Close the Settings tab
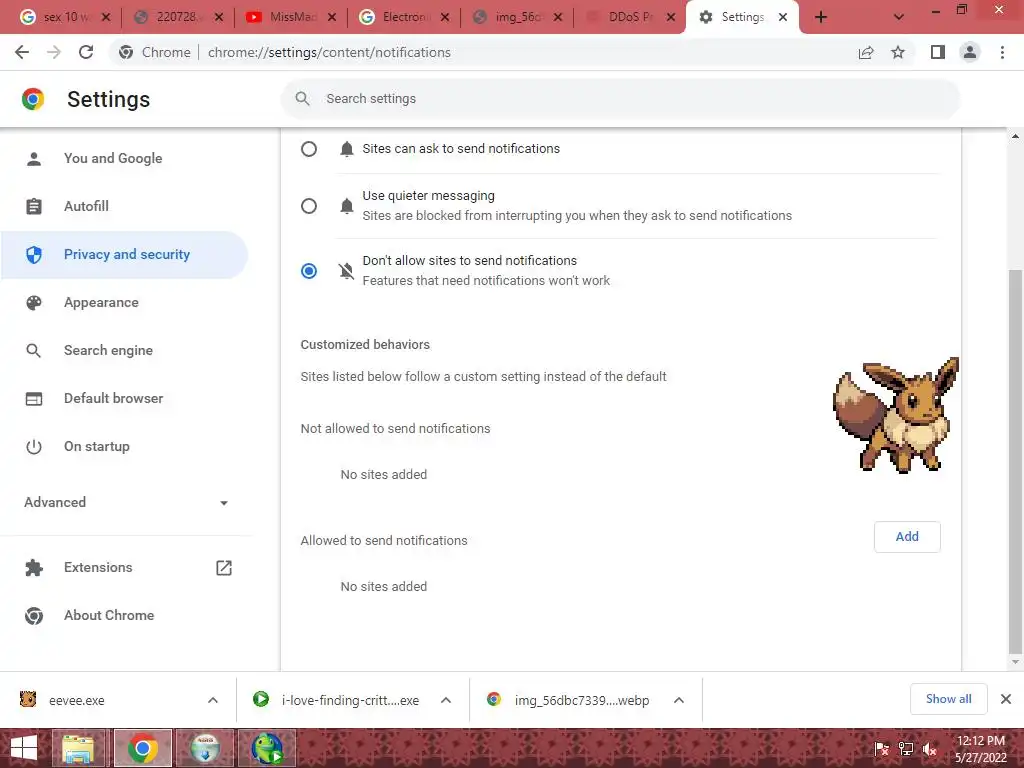Image resolution: width=1024 pixels, height=768 pixels. coord(783,18)
